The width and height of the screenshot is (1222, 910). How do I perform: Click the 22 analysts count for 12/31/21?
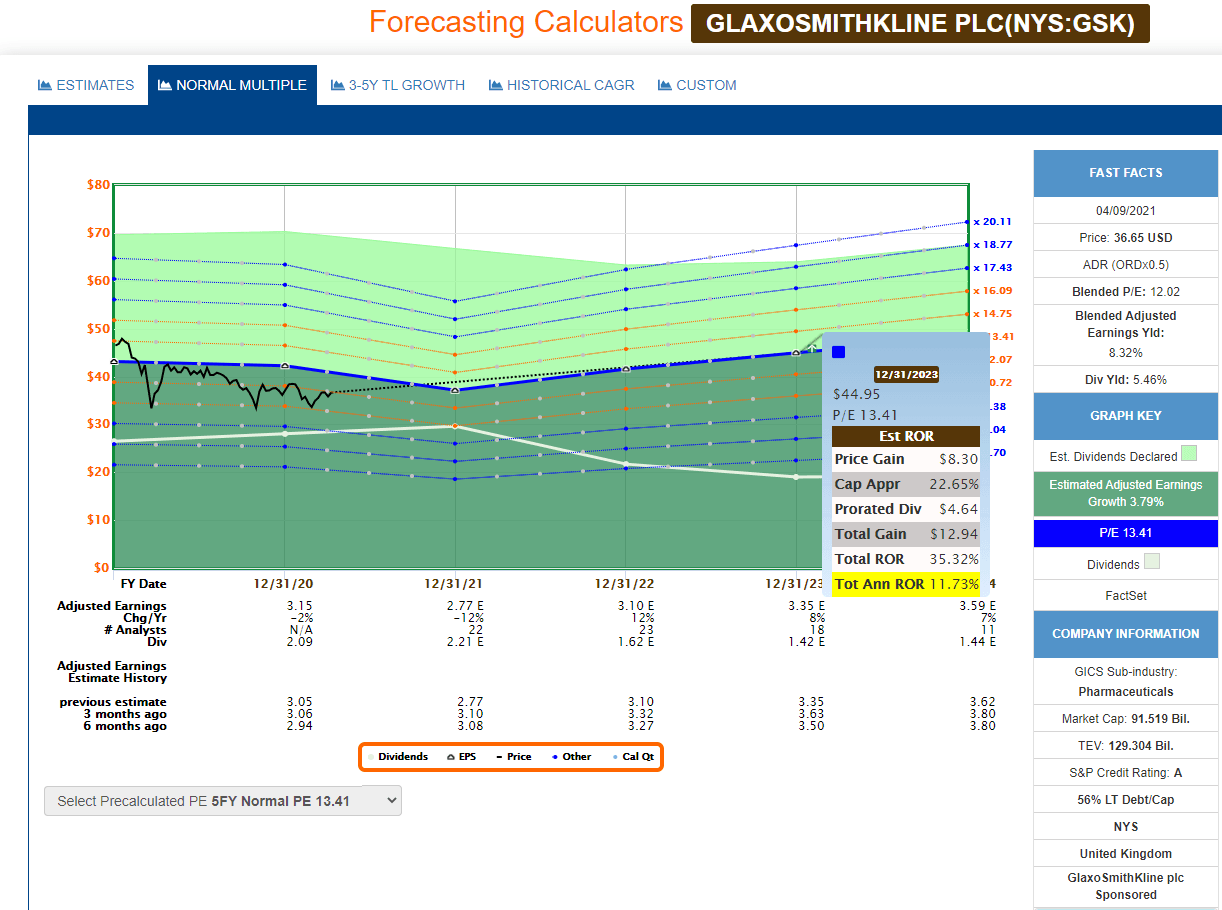click(476, 630)
